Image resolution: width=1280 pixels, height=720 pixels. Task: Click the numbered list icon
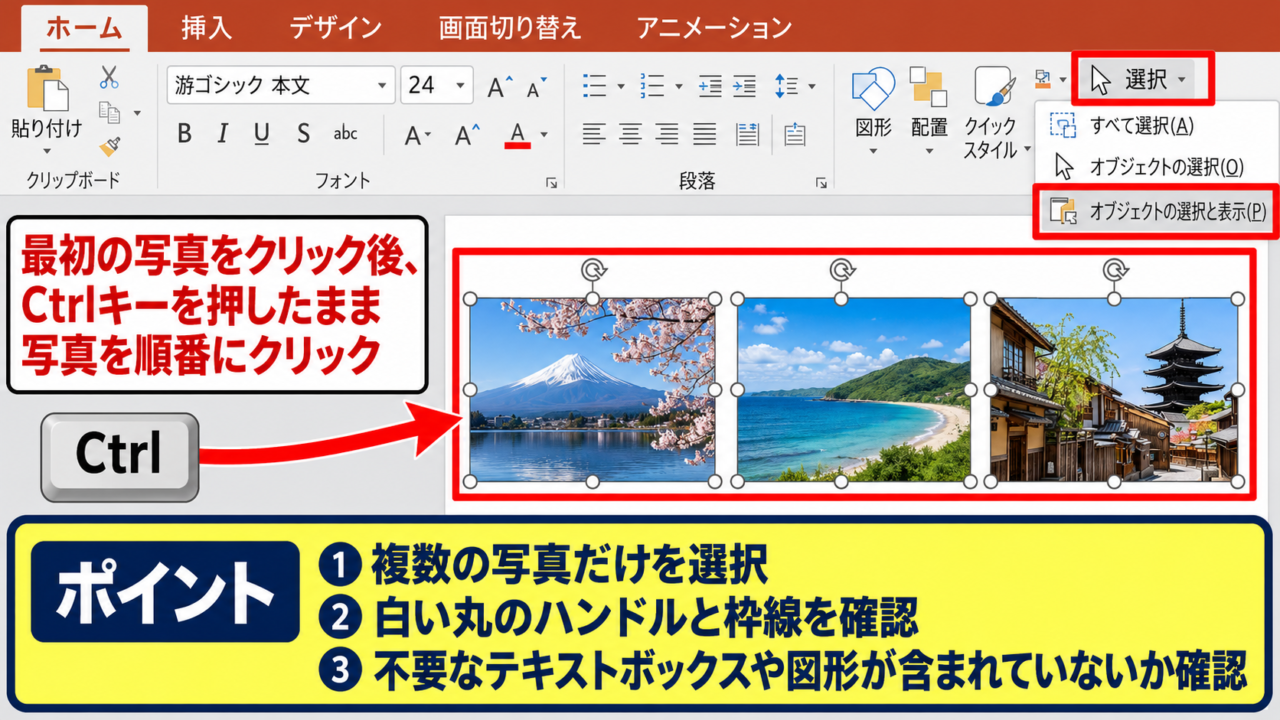click(x=652, y=86)
